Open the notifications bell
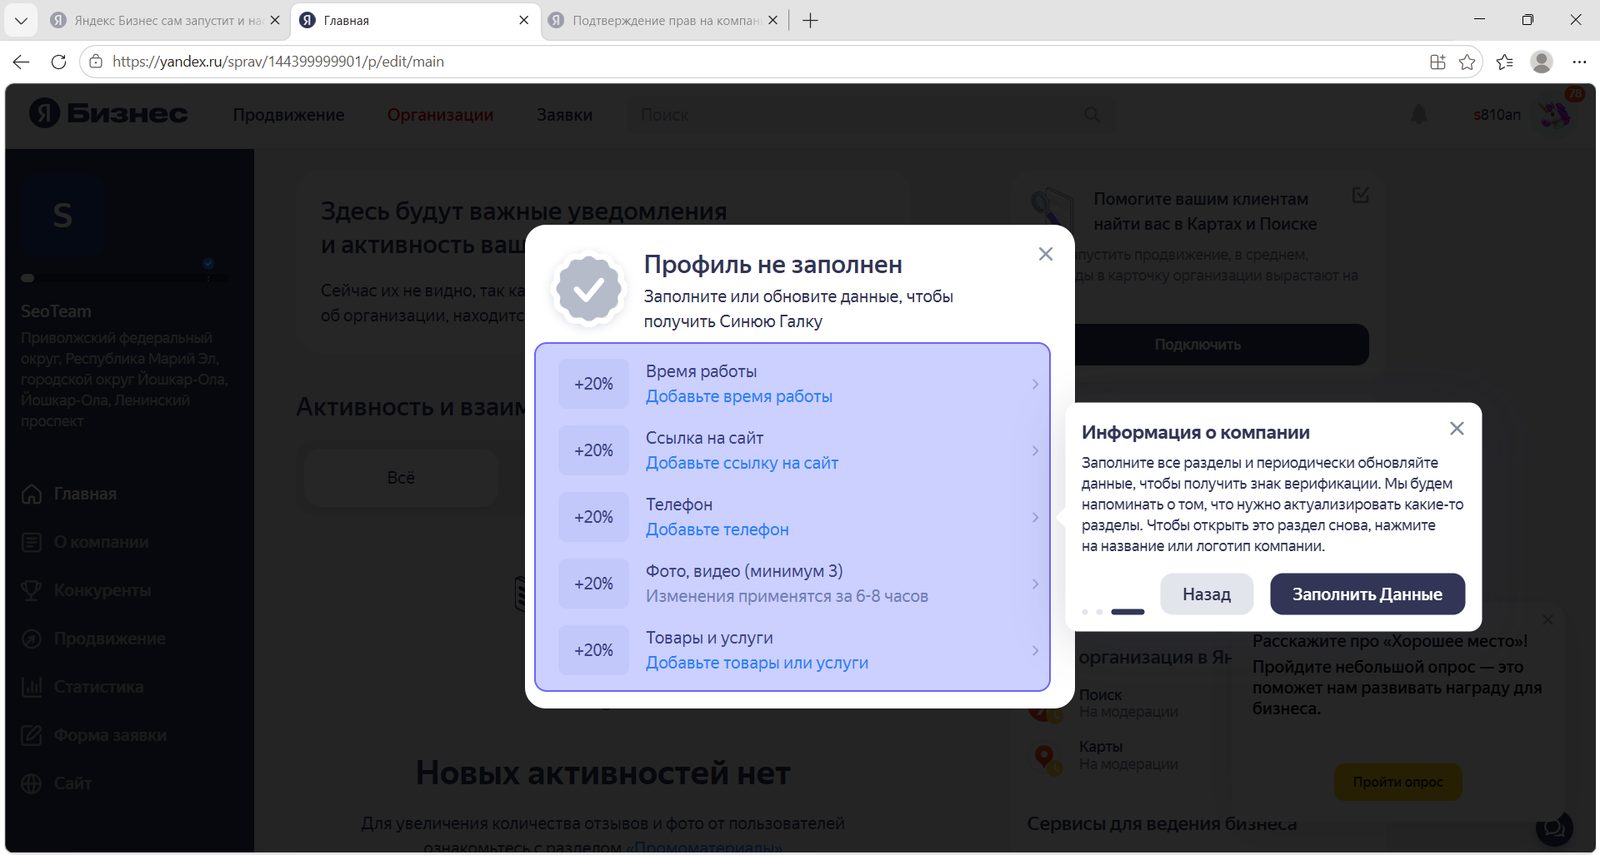1600x855 pixels. [1419, 115]
